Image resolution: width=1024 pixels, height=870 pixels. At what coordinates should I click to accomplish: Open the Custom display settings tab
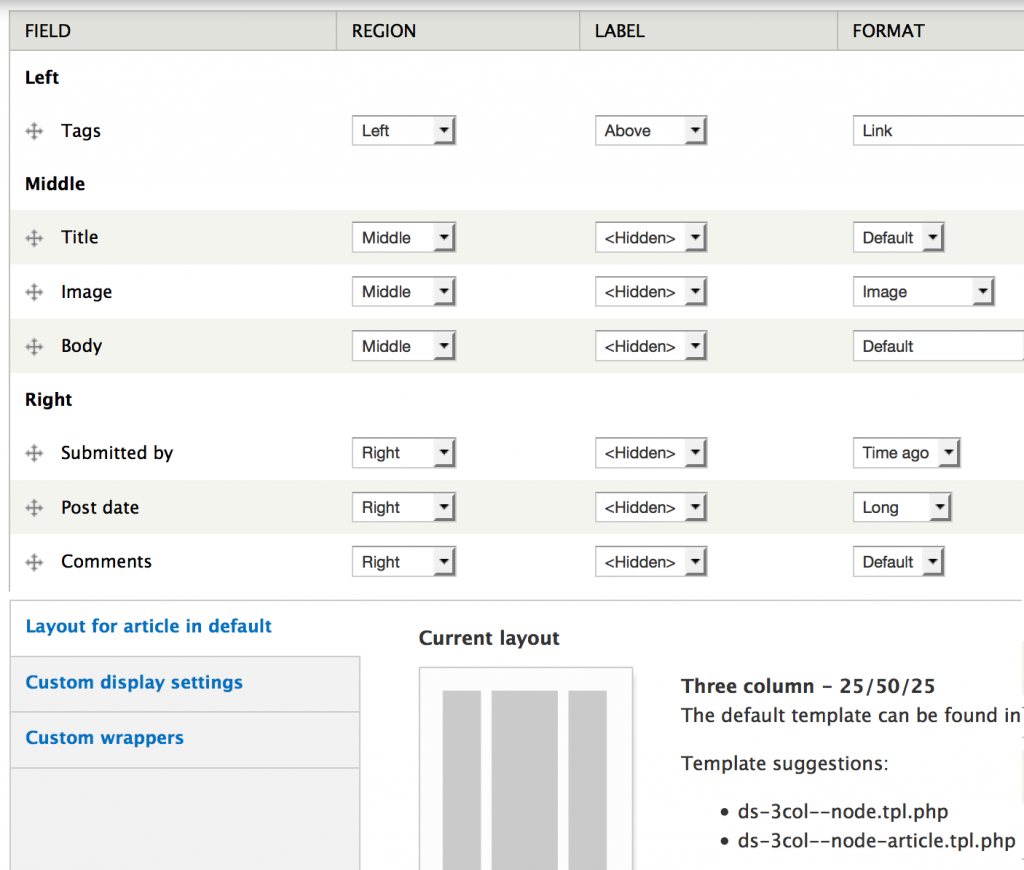tap(134, 683)
